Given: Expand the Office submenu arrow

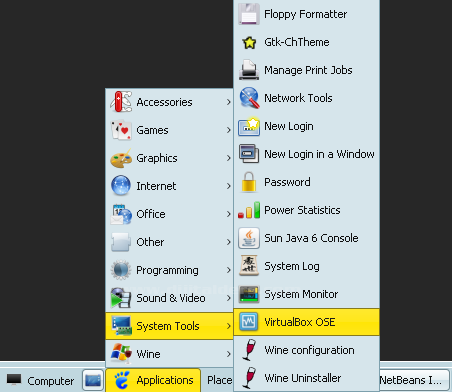Looking at the screenshot, I should 228,214.
